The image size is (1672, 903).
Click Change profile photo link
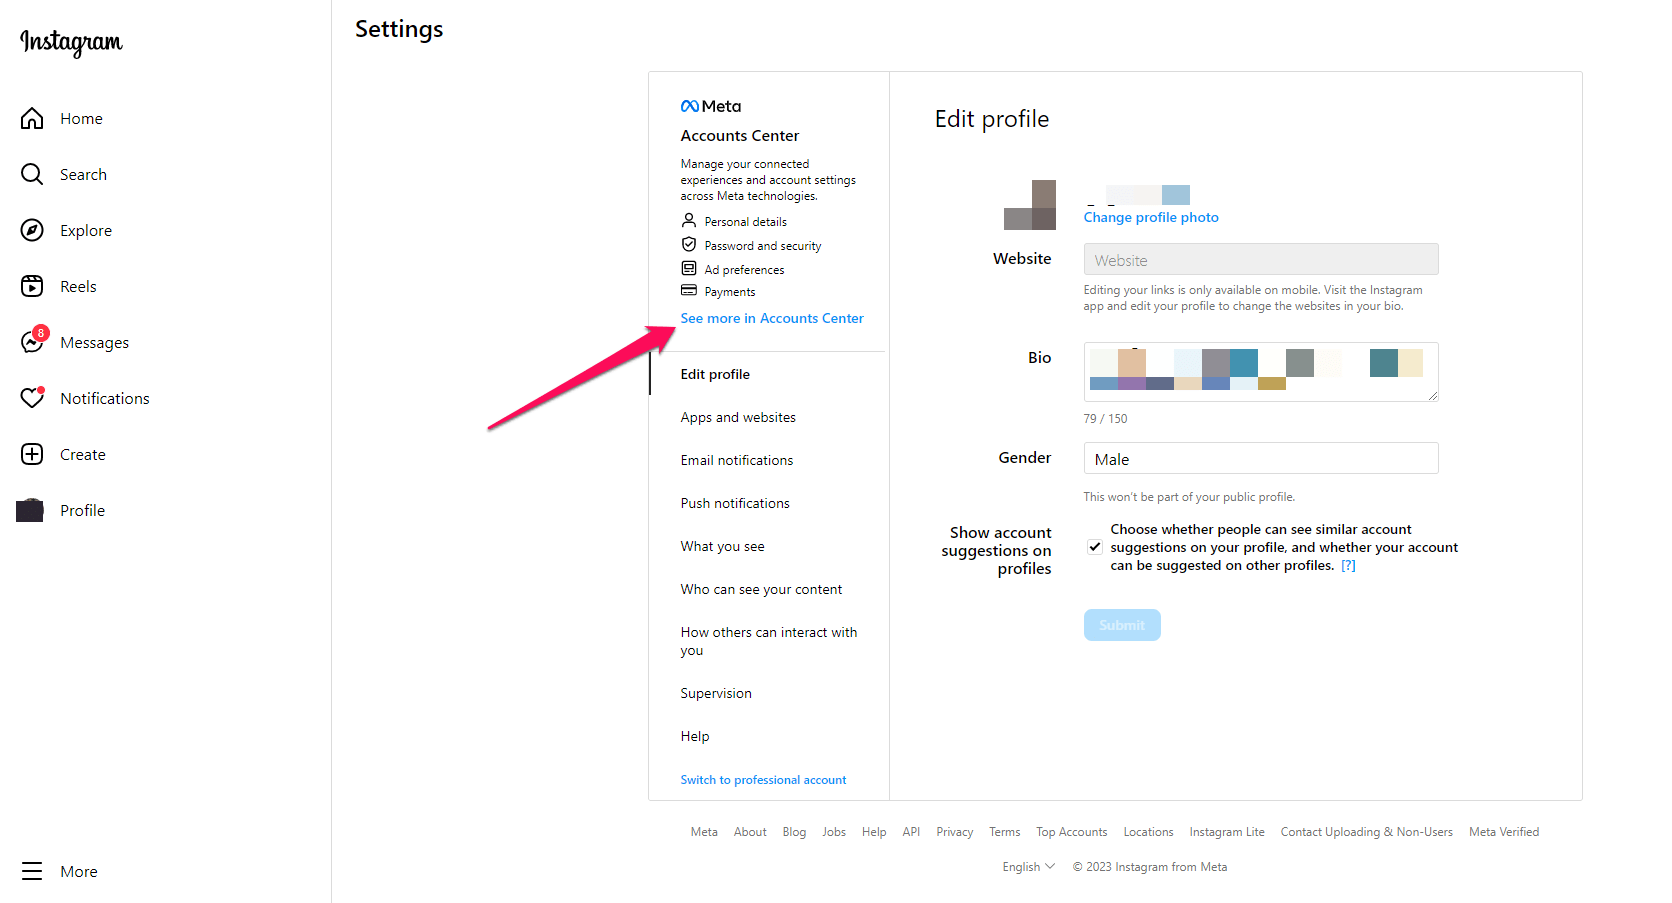point(1151,218)
